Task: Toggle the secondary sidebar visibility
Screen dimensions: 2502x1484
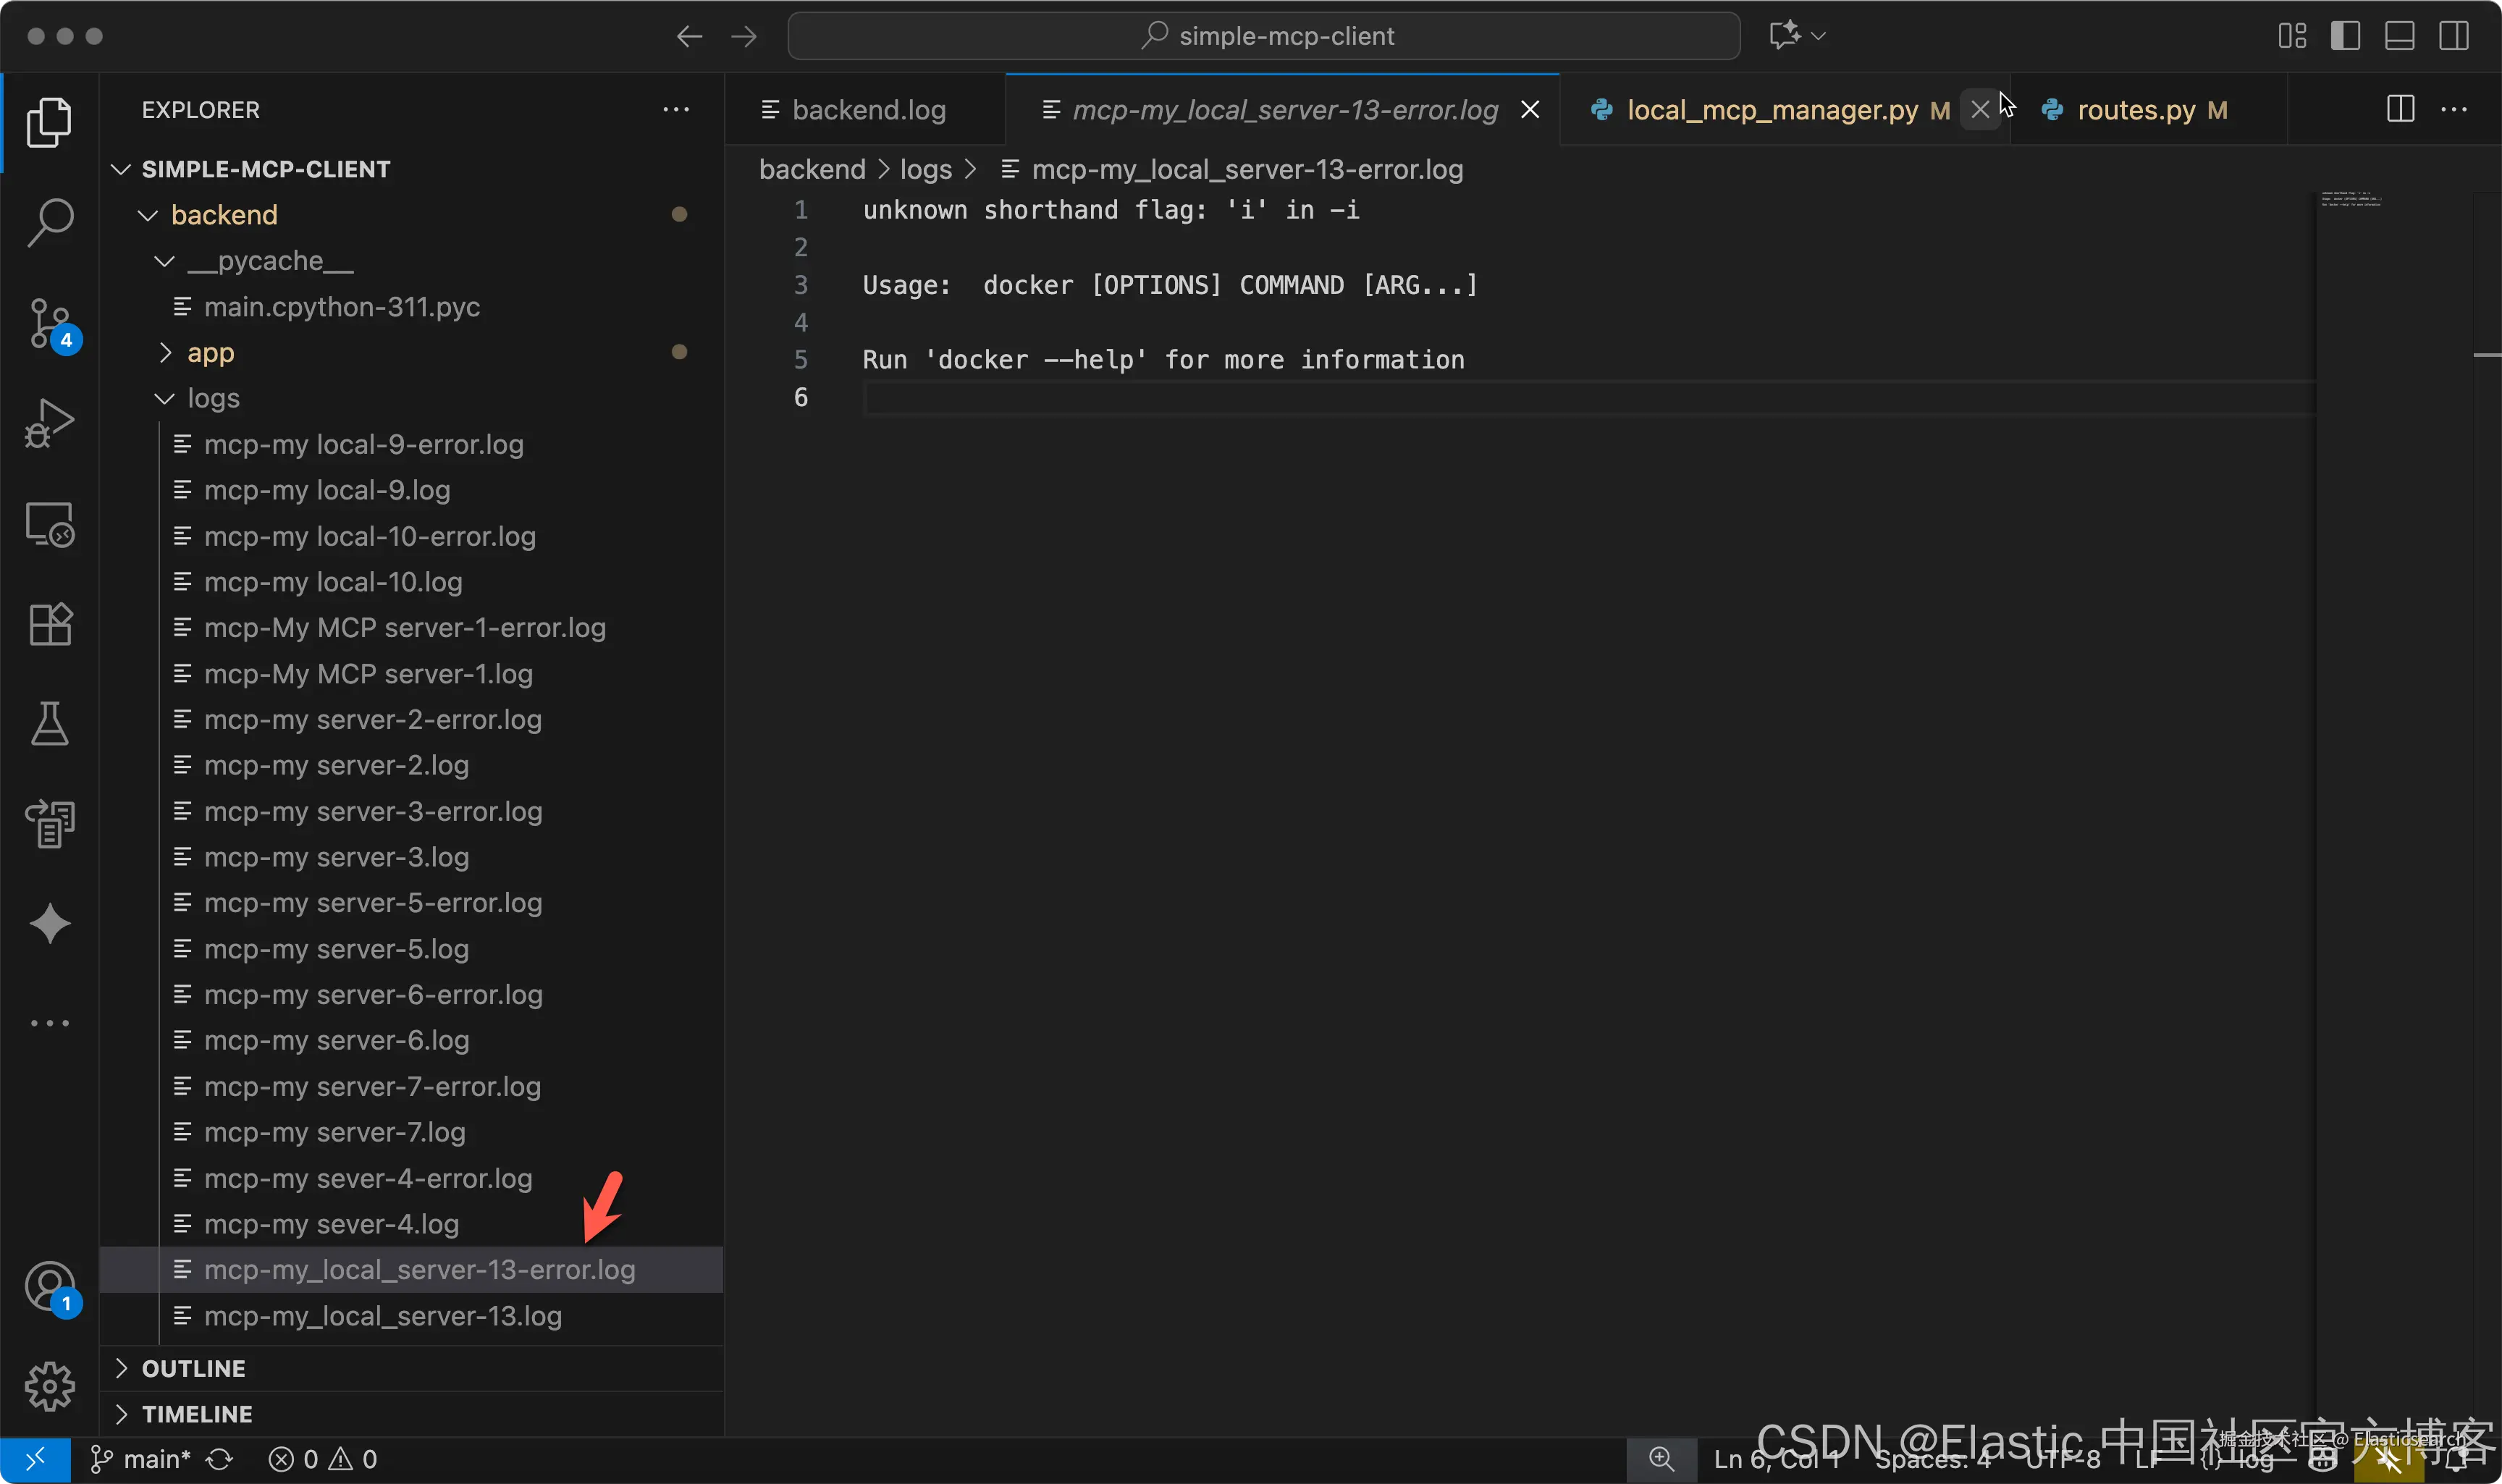Action: click(2453, 36)
